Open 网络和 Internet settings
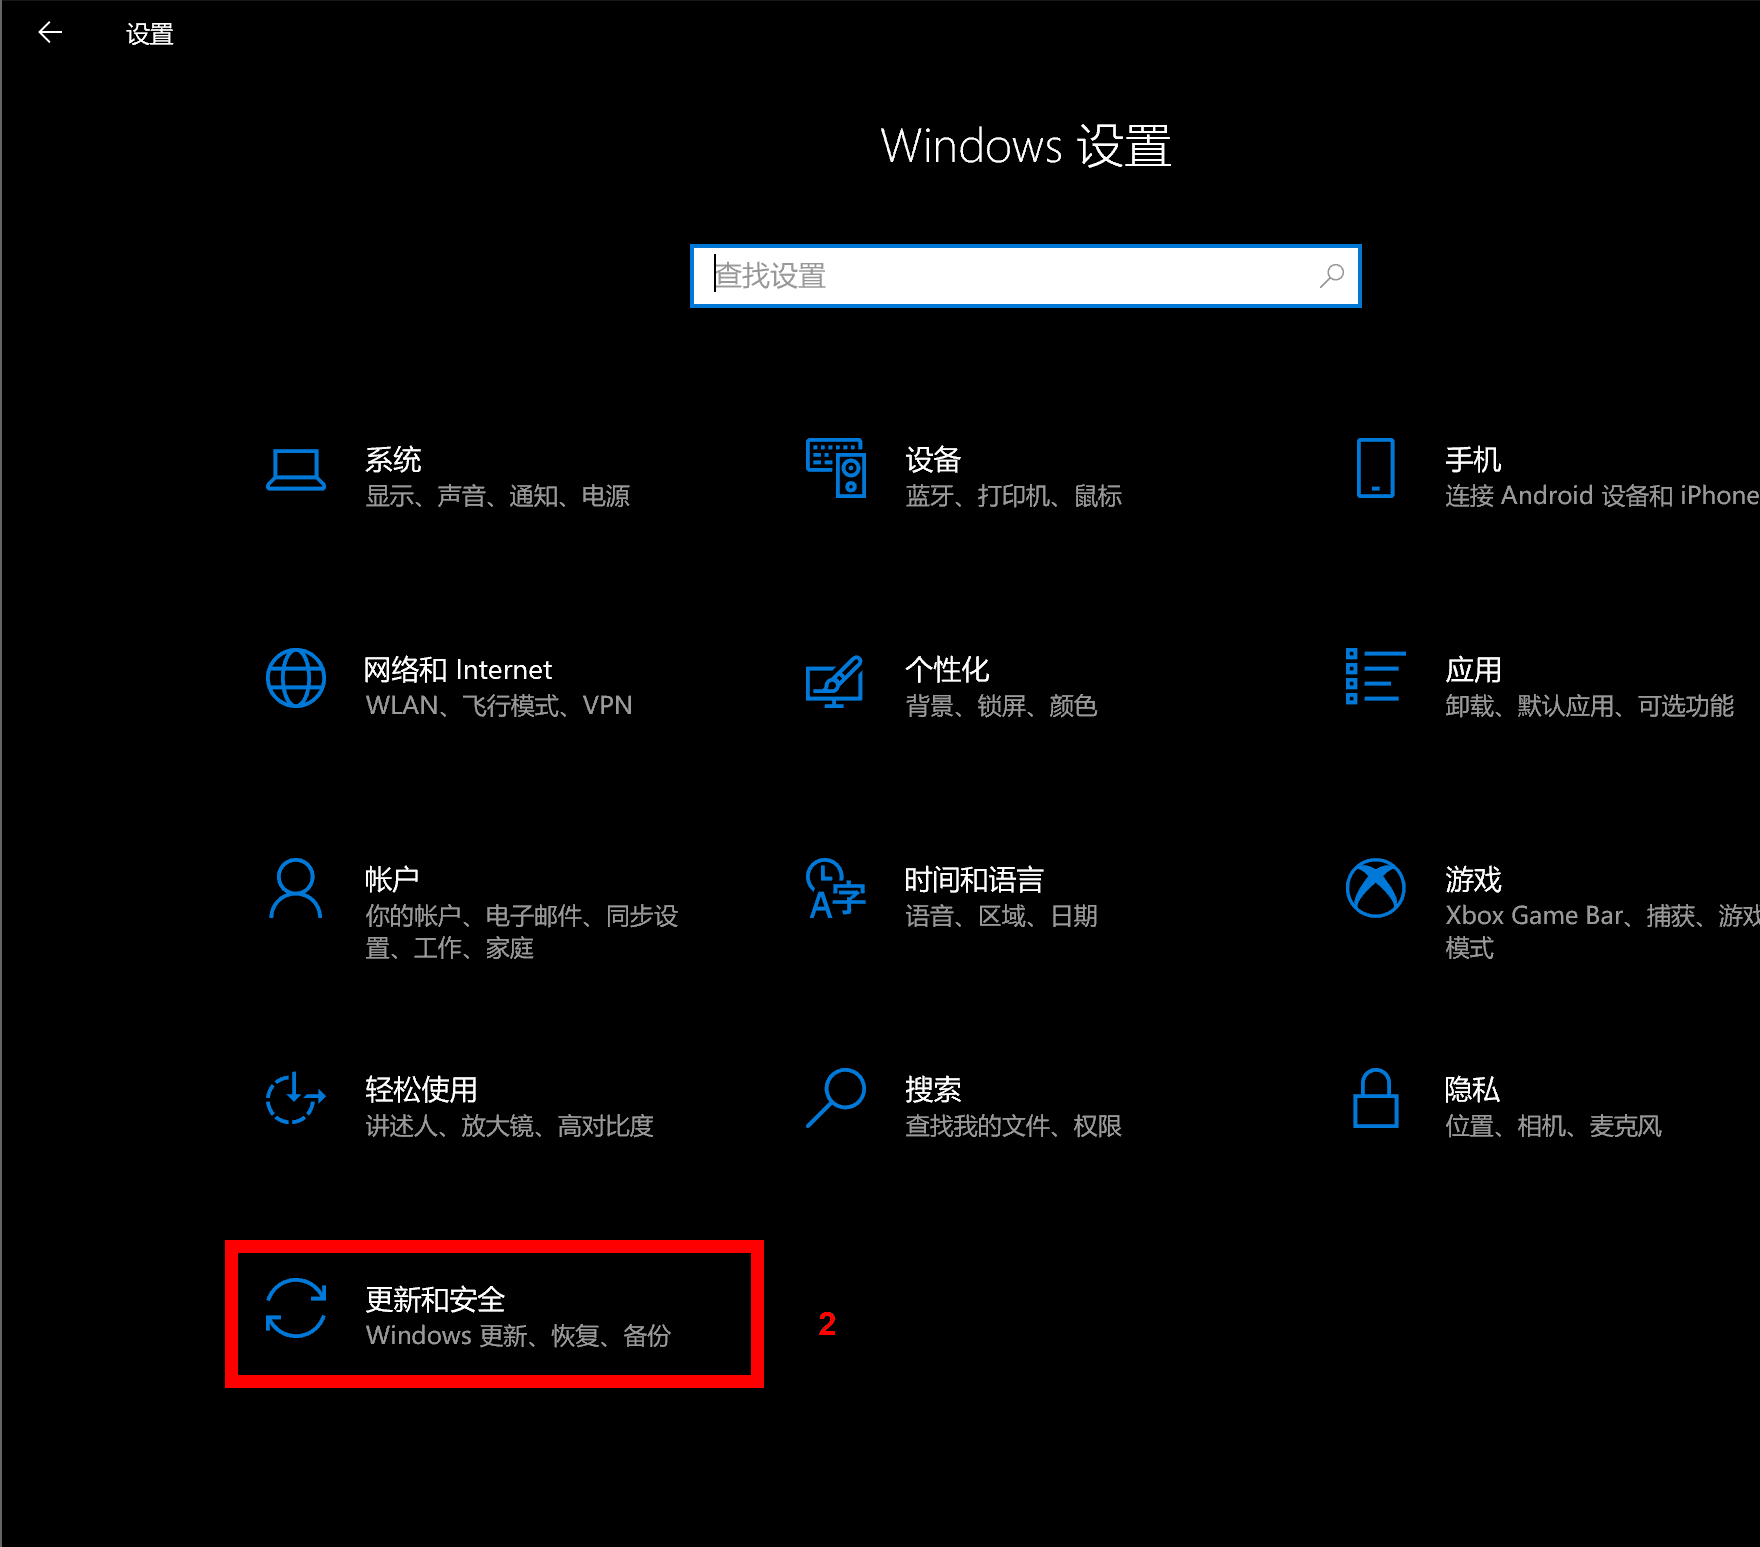This screenshot has width=1760, height=1547. point(459,669)
